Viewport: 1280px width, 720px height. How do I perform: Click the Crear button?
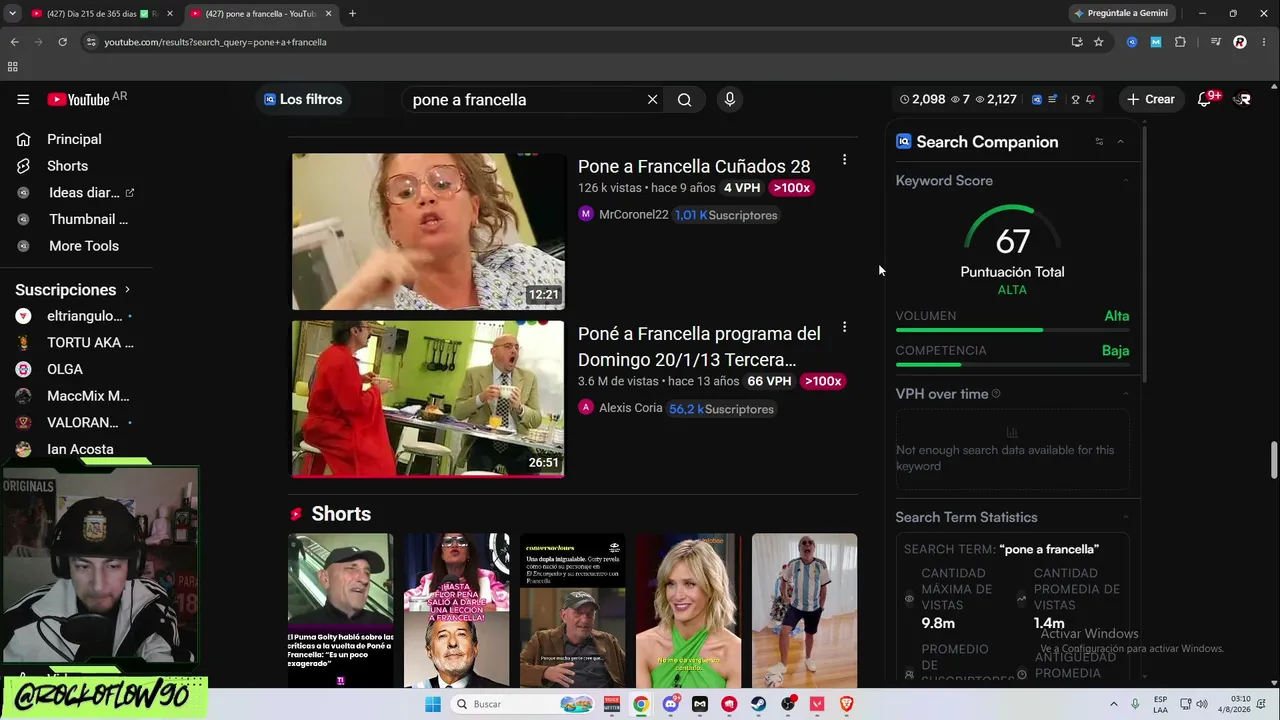coord(1151,99)
